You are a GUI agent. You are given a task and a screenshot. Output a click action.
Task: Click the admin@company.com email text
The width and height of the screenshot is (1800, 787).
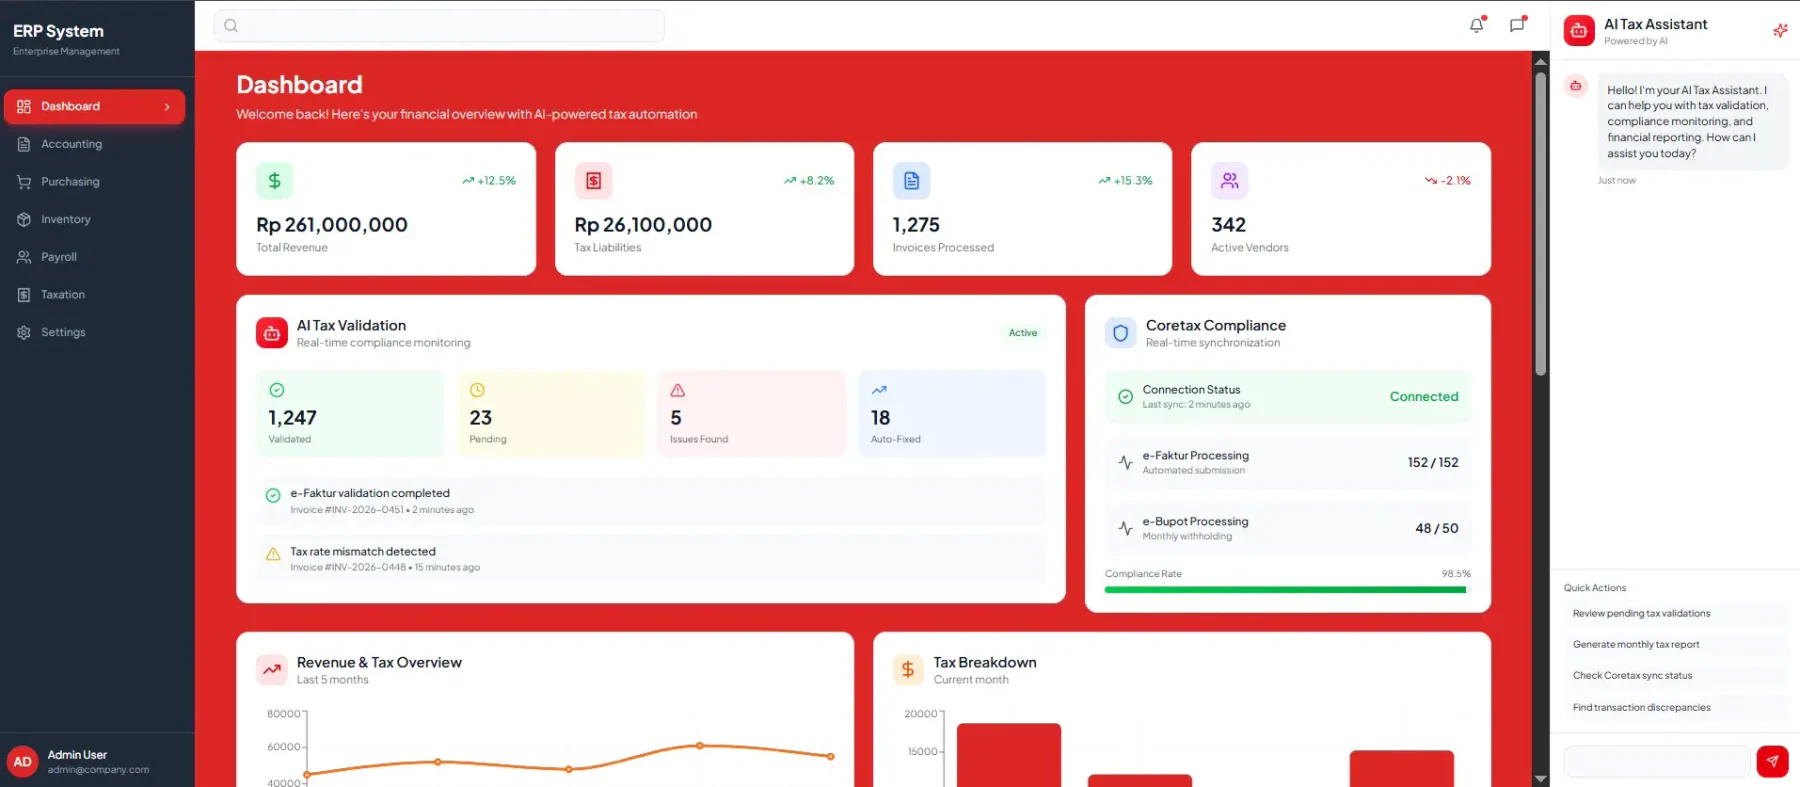click(x=98, y=770)
